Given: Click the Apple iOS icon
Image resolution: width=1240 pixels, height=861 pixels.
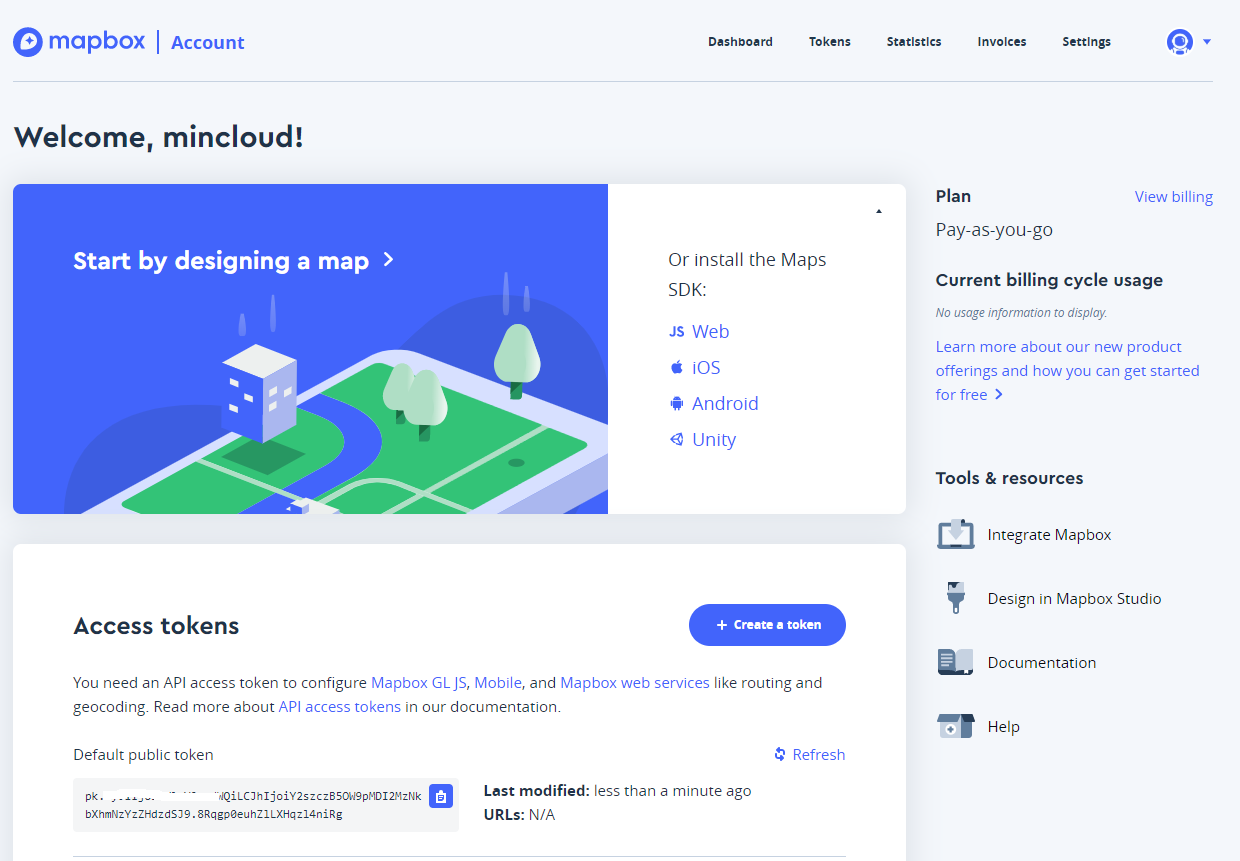Looking at the screenshot, I should click(677, 367).
